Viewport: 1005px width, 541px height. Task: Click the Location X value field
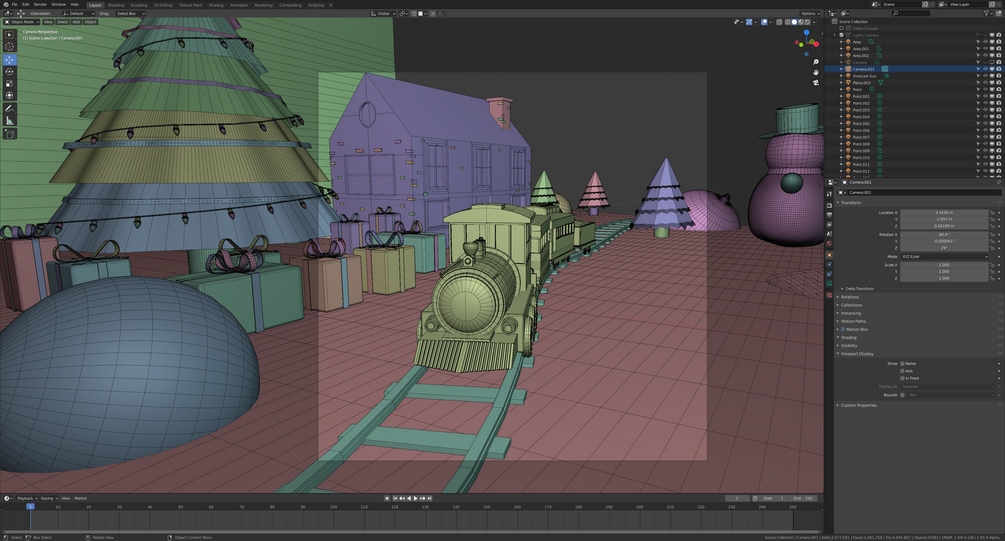click(944, 212)
